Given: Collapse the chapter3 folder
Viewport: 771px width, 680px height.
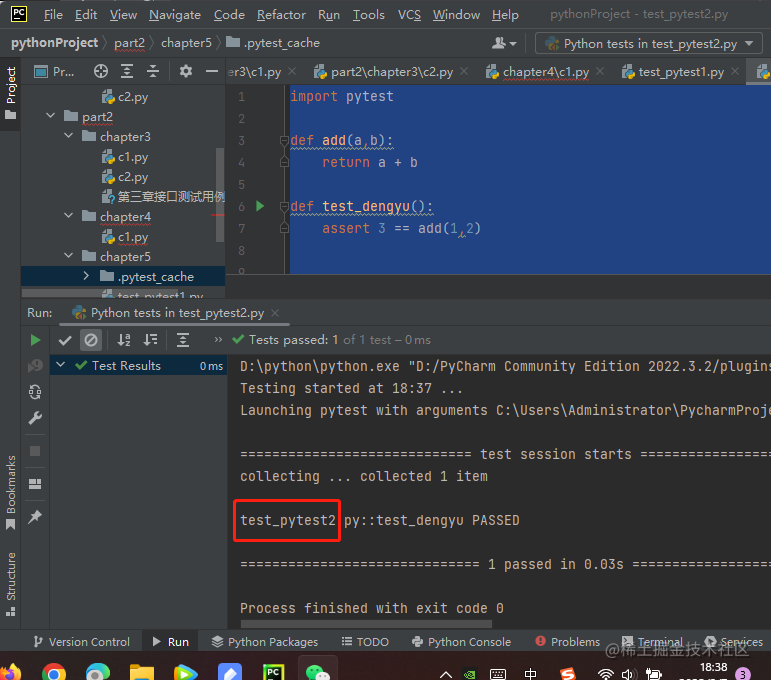Looking at the screenshot, I should [x=69, y=137].
